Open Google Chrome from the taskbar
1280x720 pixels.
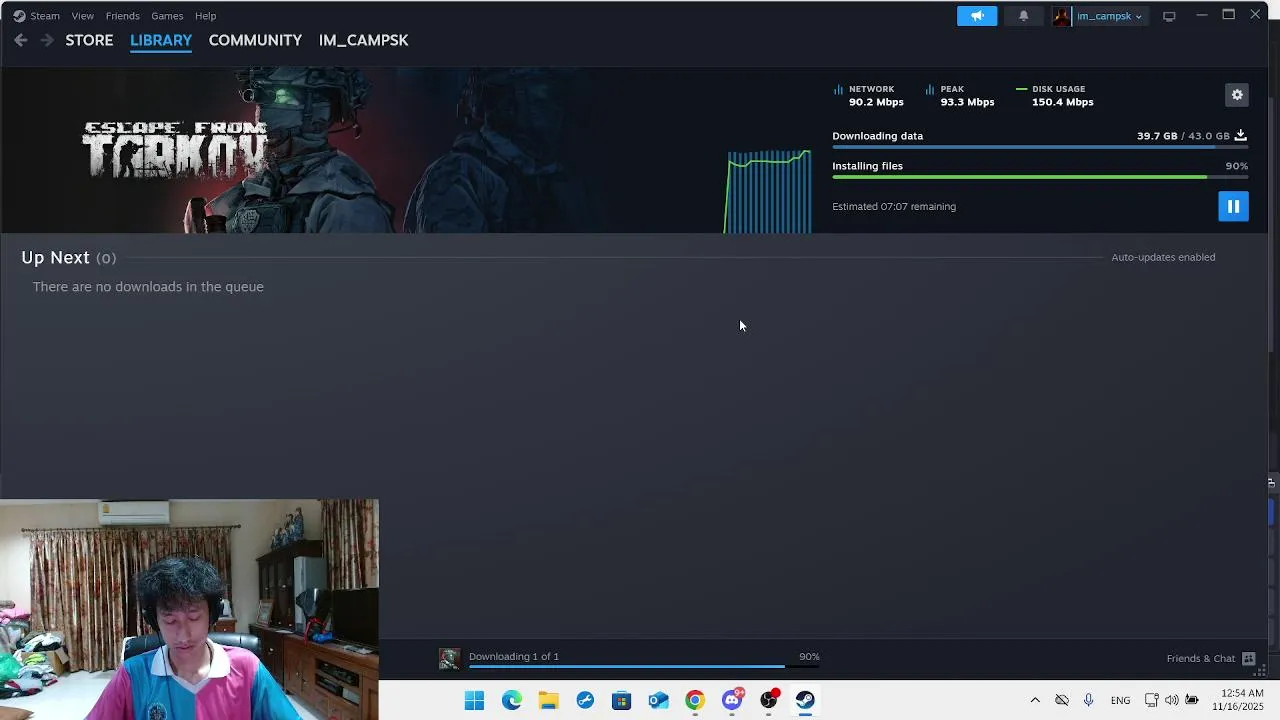coord(695,700)
